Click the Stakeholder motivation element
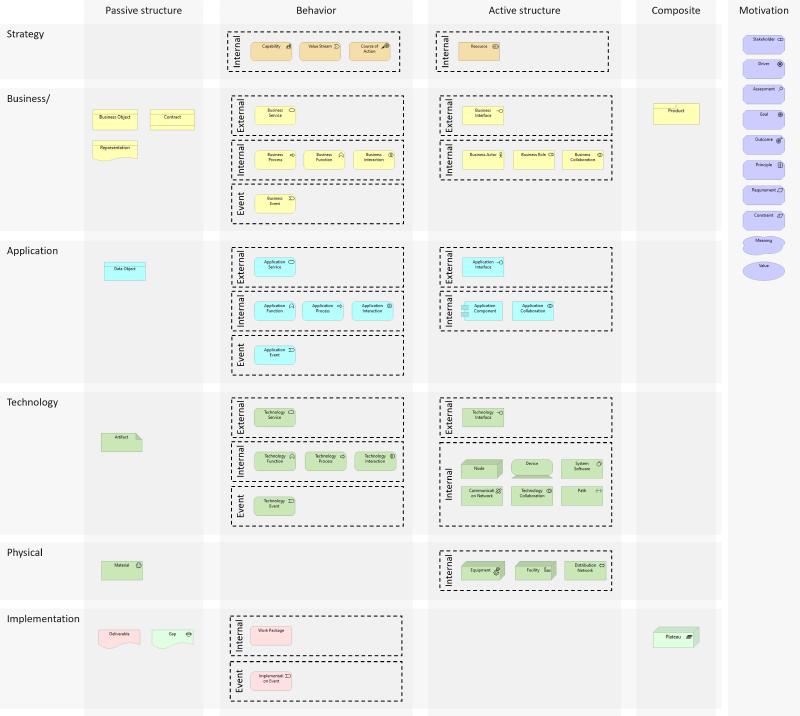The height and width of the screenshot is (716, 800). [x=764, y=44]
